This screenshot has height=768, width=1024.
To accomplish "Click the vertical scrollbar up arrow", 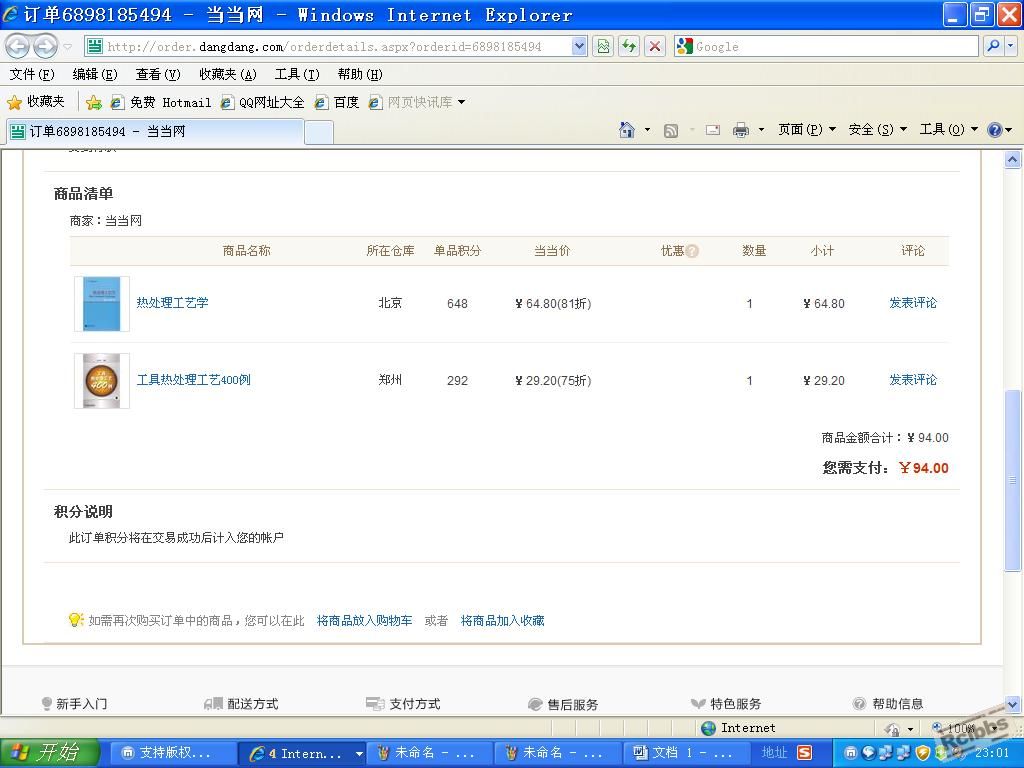I will pos(1012,159).
